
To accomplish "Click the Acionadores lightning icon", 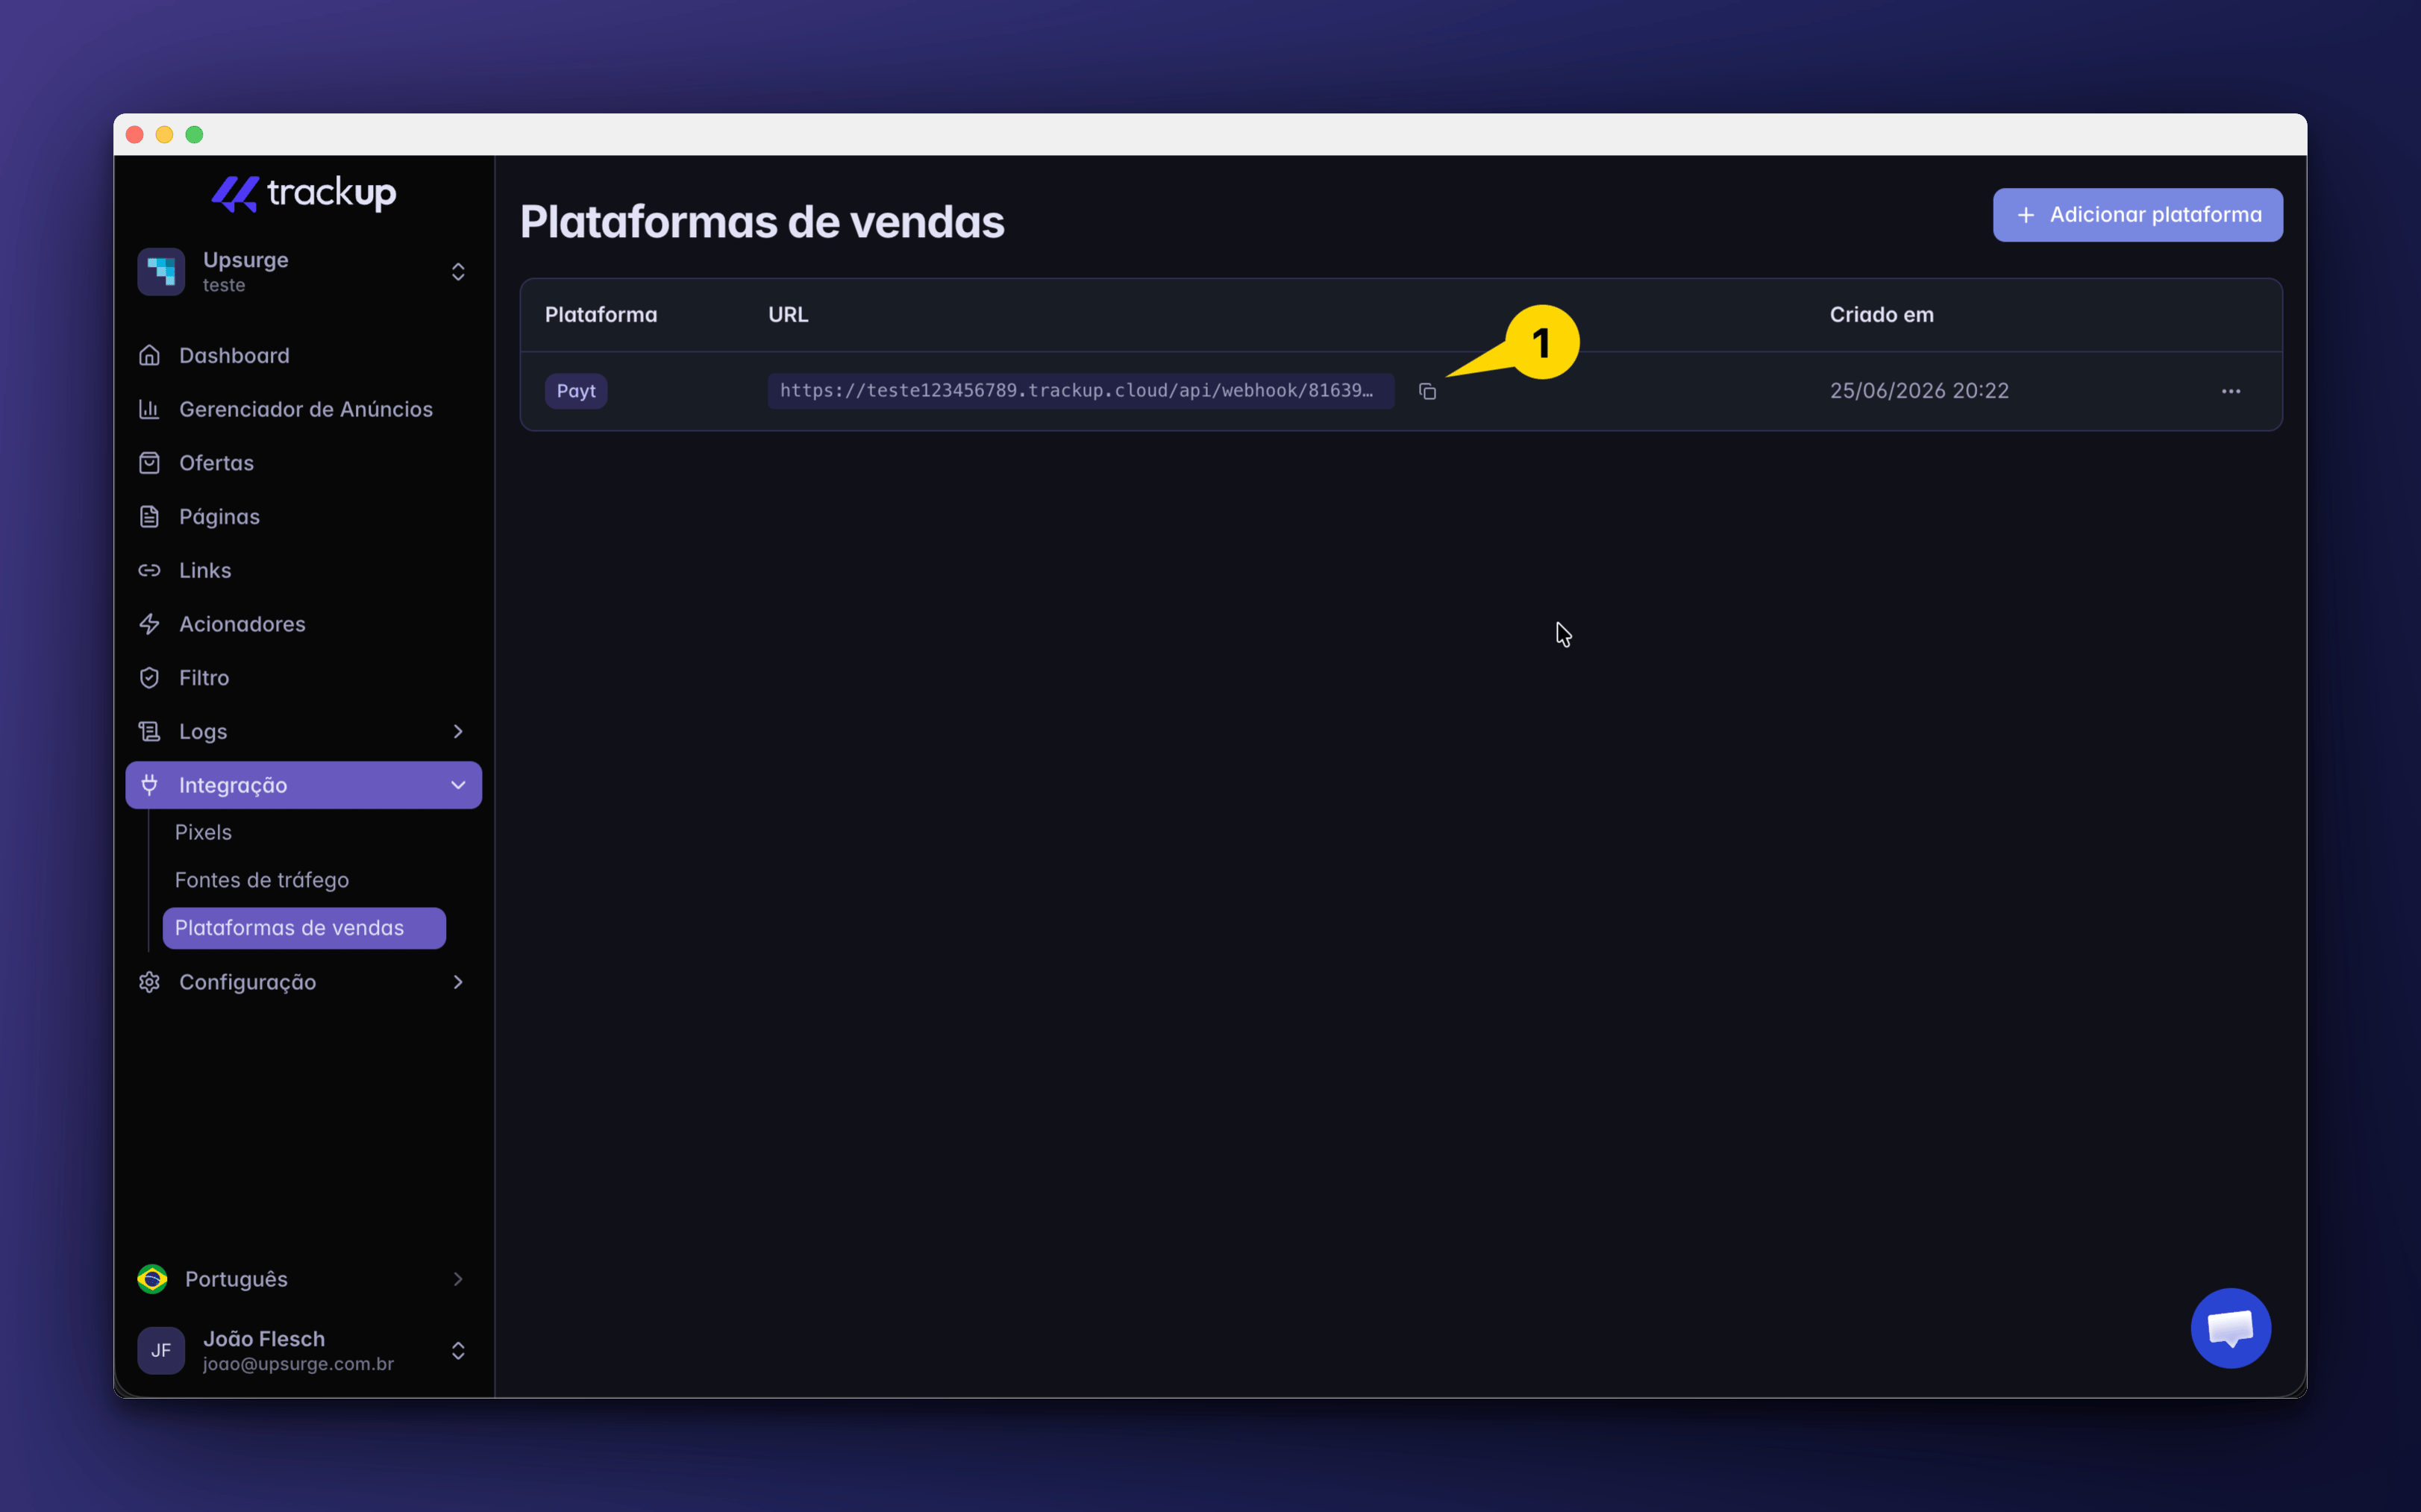I will [149, 624].
